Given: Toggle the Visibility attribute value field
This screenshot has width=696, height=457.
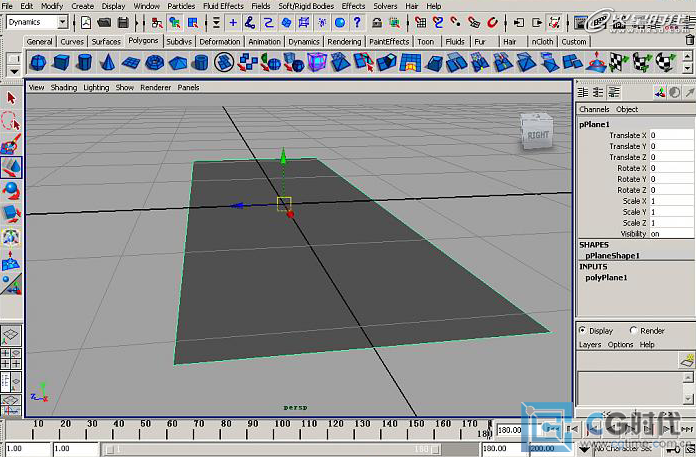Looking at the screenshot, I should click(655, 234).
